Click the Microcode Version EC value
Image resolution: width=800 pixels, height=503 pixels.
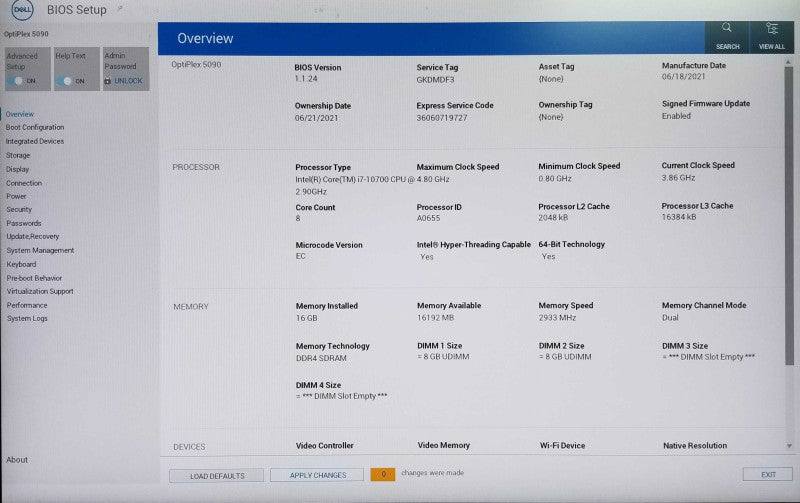(301, 256)
